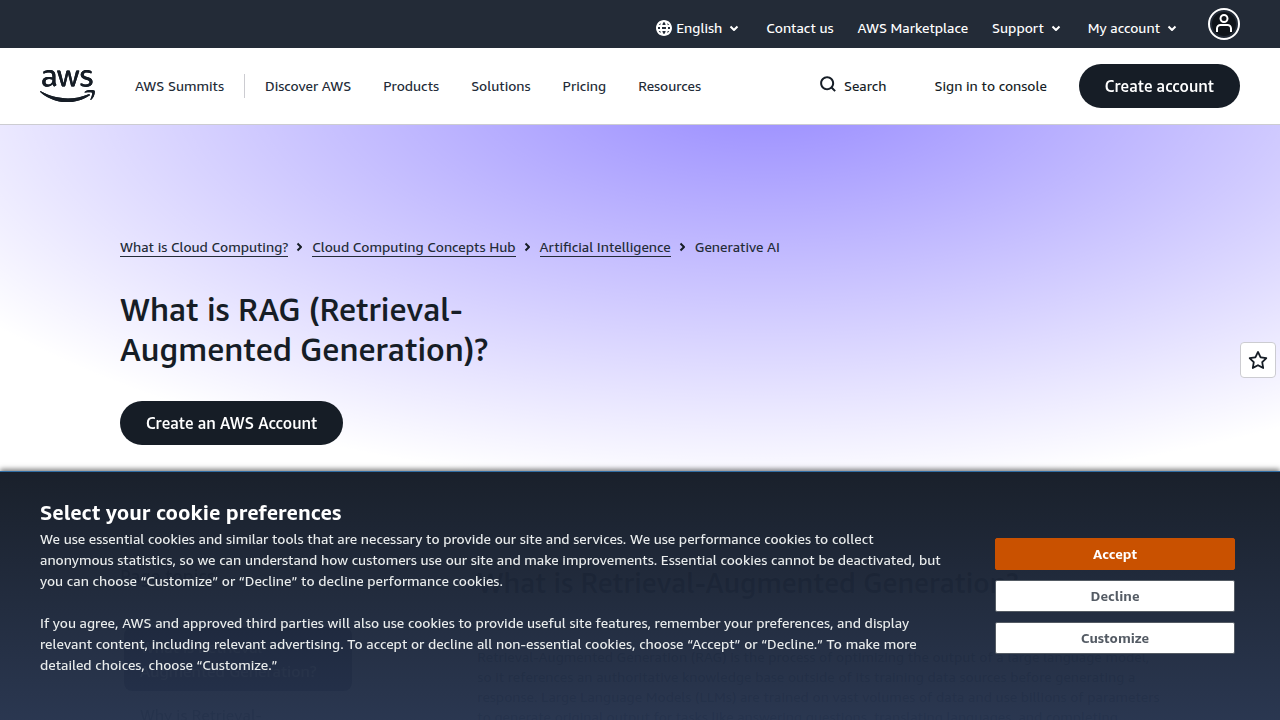Click the AWS logo
This screenshot has height=720, width=1280.
click(68, 86)
